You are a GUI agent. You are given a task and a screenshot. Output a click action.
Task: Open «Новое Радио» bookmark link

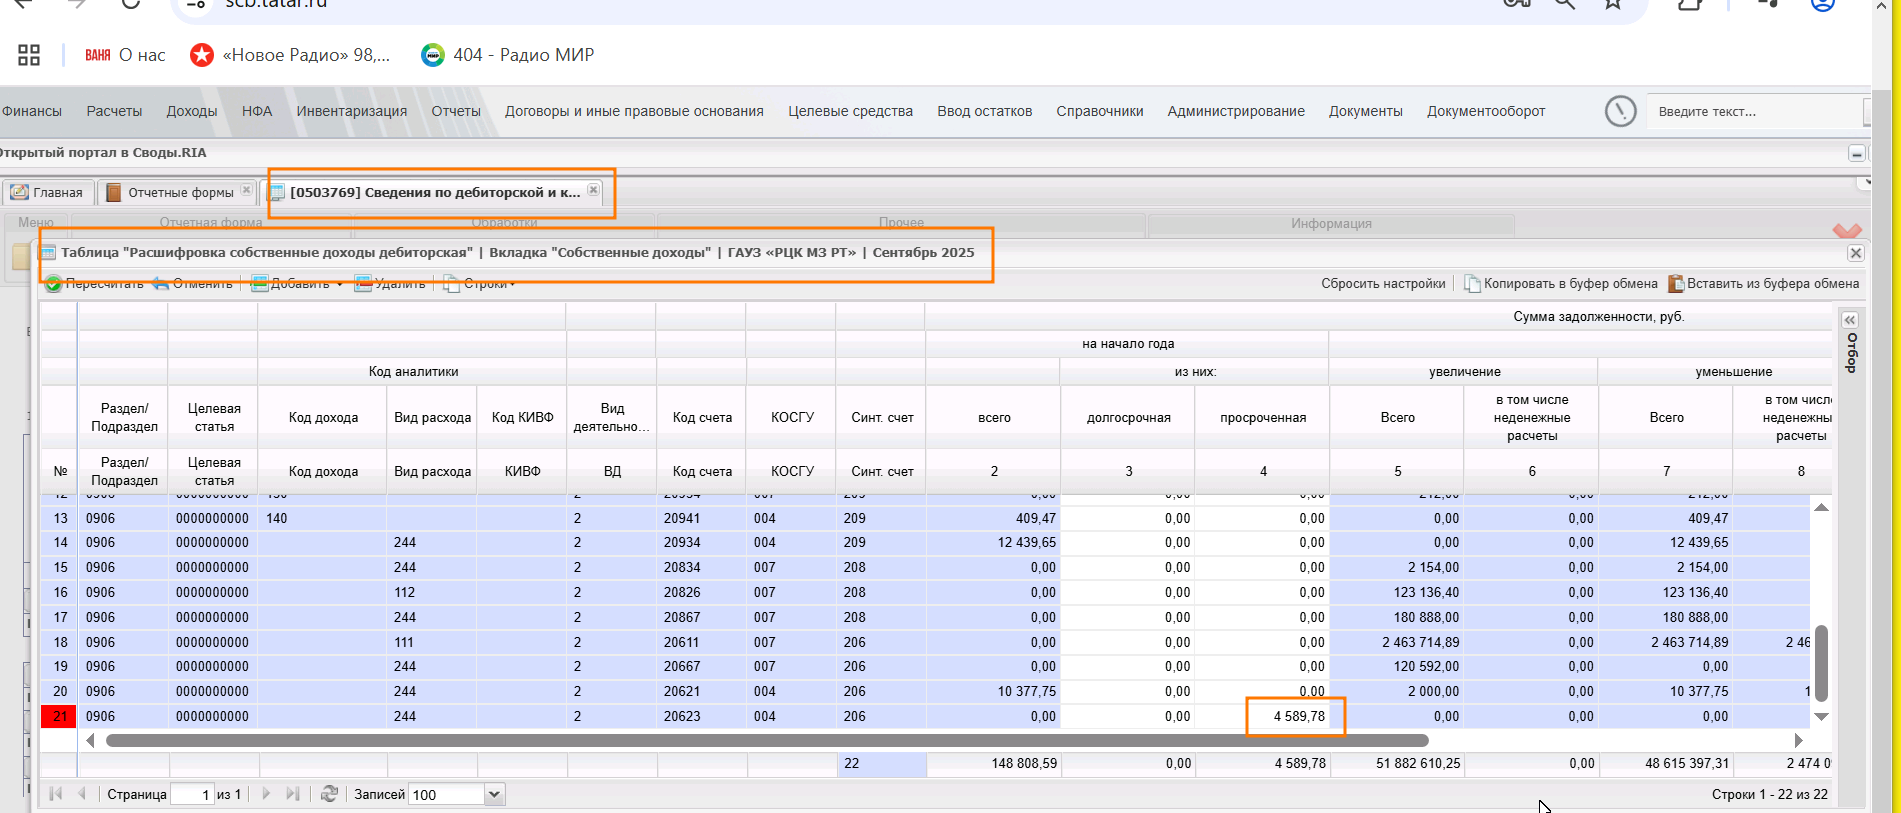click(x=290, y=55)
